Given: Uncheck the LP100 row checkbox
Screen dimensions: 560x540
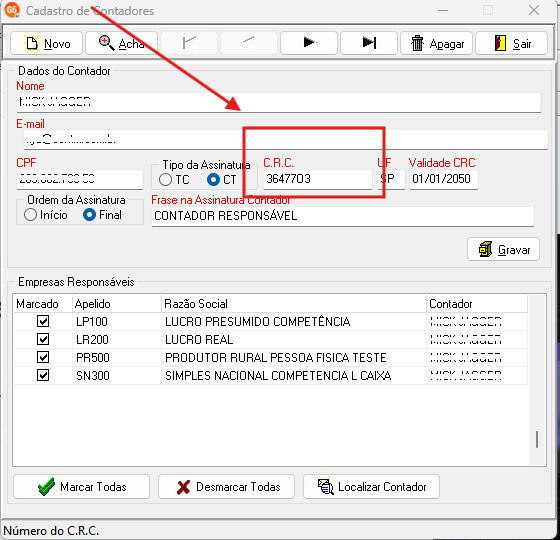Looking at the screenshot, I should pos(43,321).
